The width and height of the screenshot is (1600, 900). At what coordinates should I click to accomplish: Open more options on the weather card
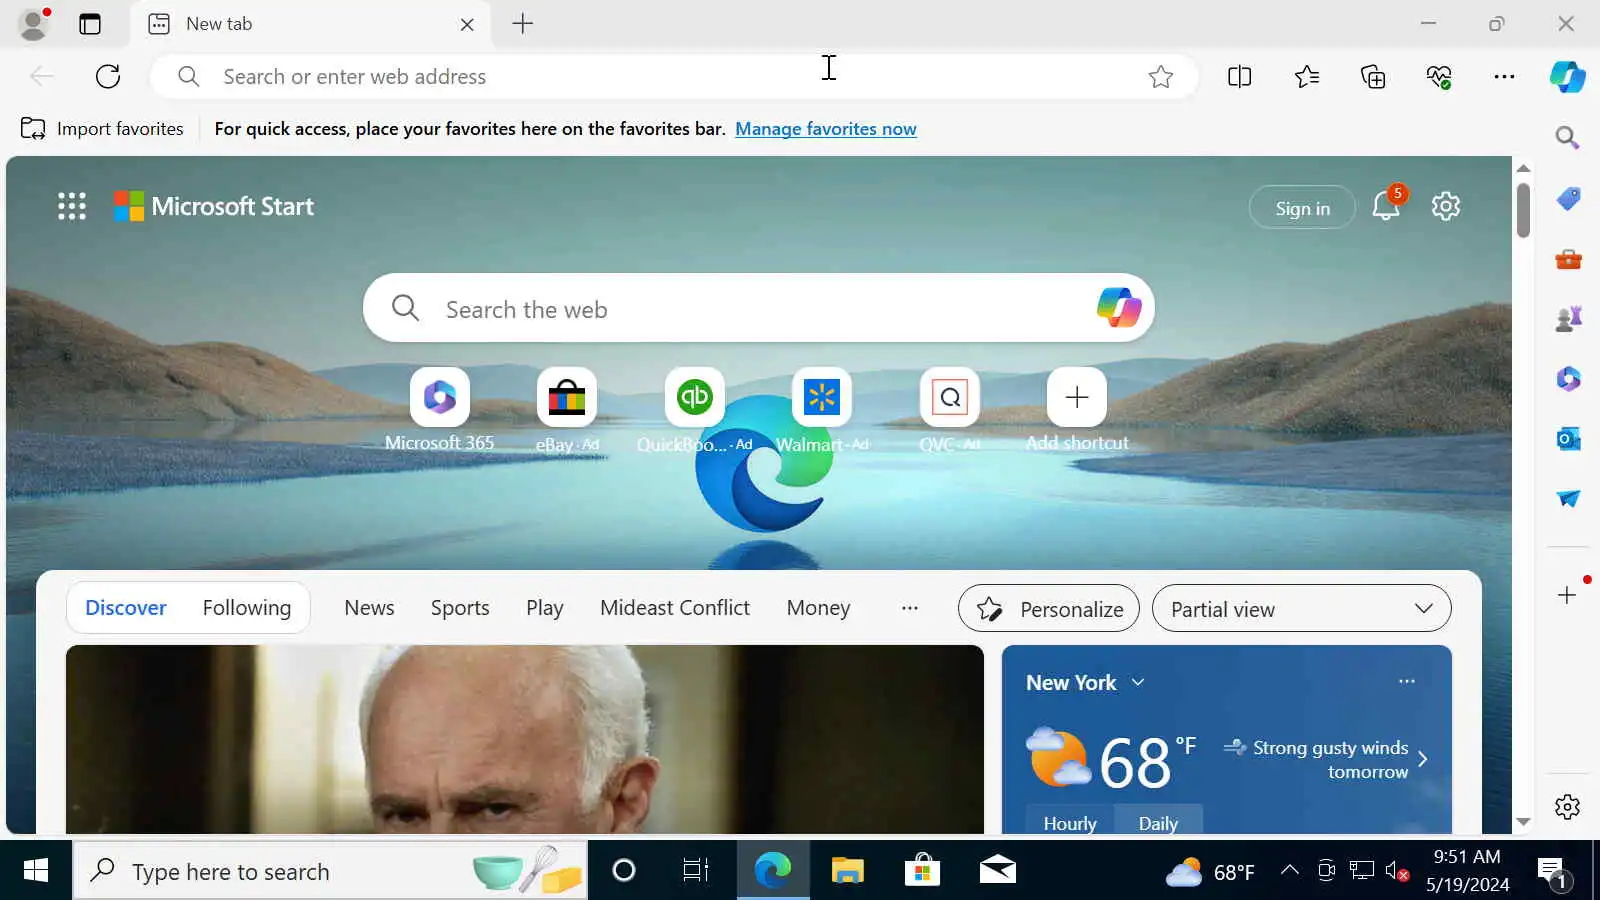point(1407,682)
